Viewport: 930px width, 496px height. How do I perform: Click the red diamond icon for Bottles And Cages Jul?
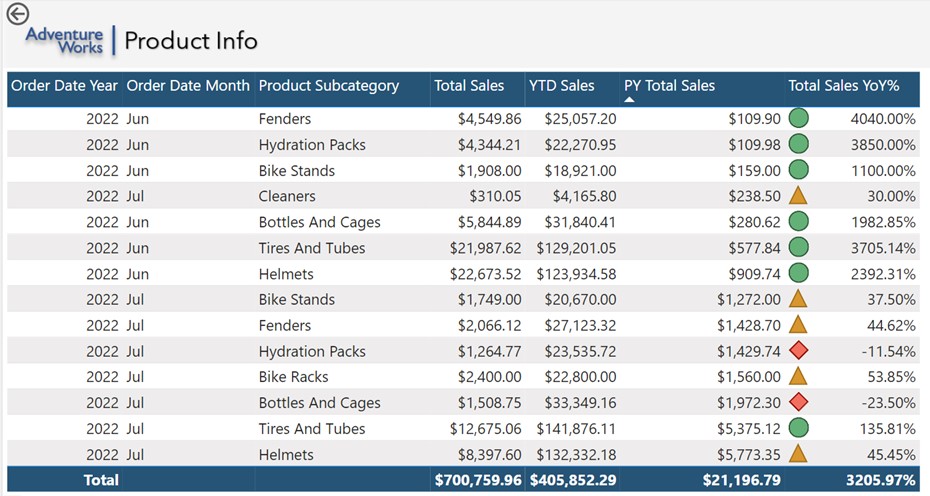pyautogui.click(x=798, y=403)
